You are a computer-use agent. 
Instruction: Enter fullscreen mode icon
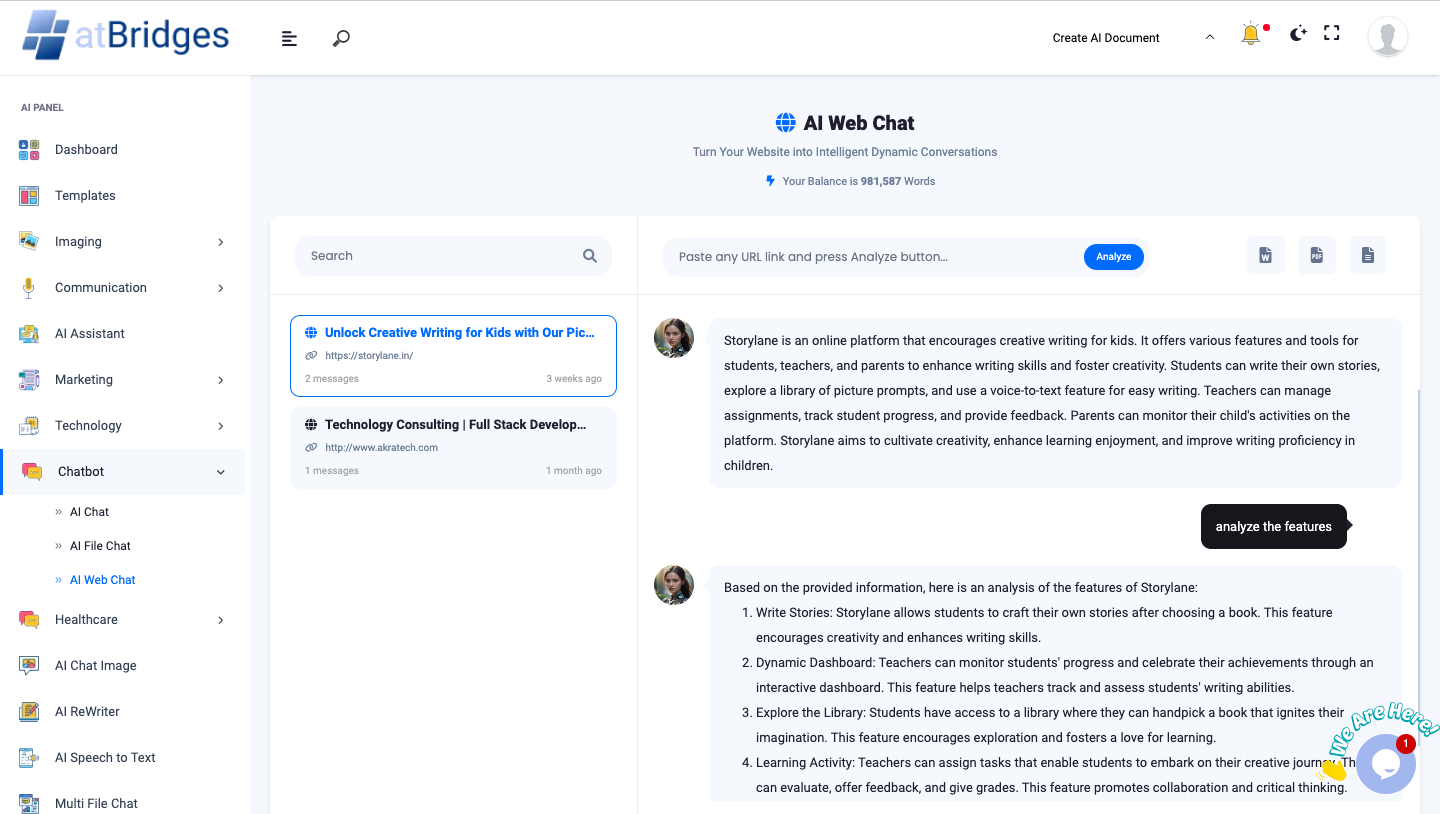[1331, 33]
